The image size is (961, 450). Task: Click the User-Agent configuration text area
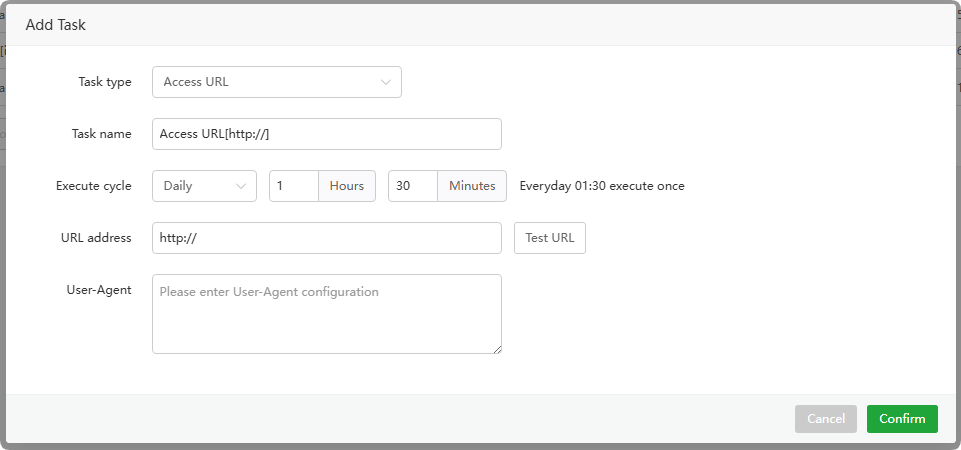(x=326, y=313)
